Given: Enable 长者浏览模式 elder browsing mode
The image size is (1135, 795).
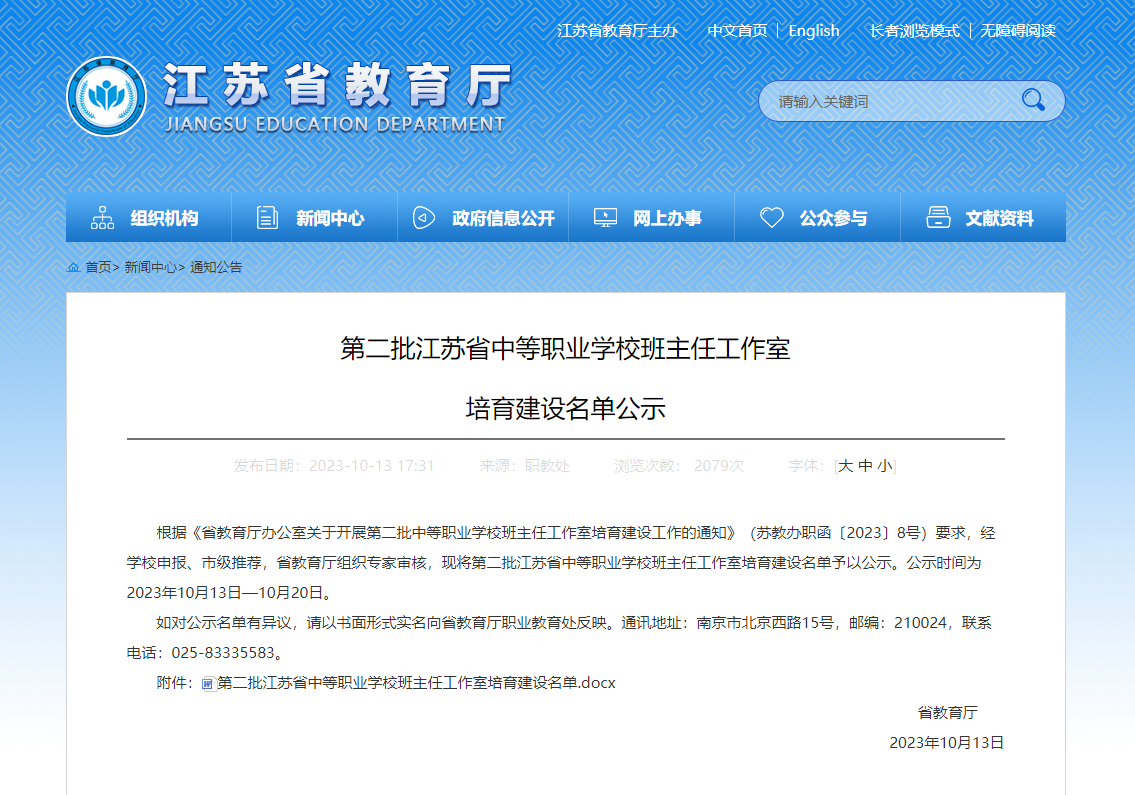Looking at the screenshot, I should coord(914,31).
